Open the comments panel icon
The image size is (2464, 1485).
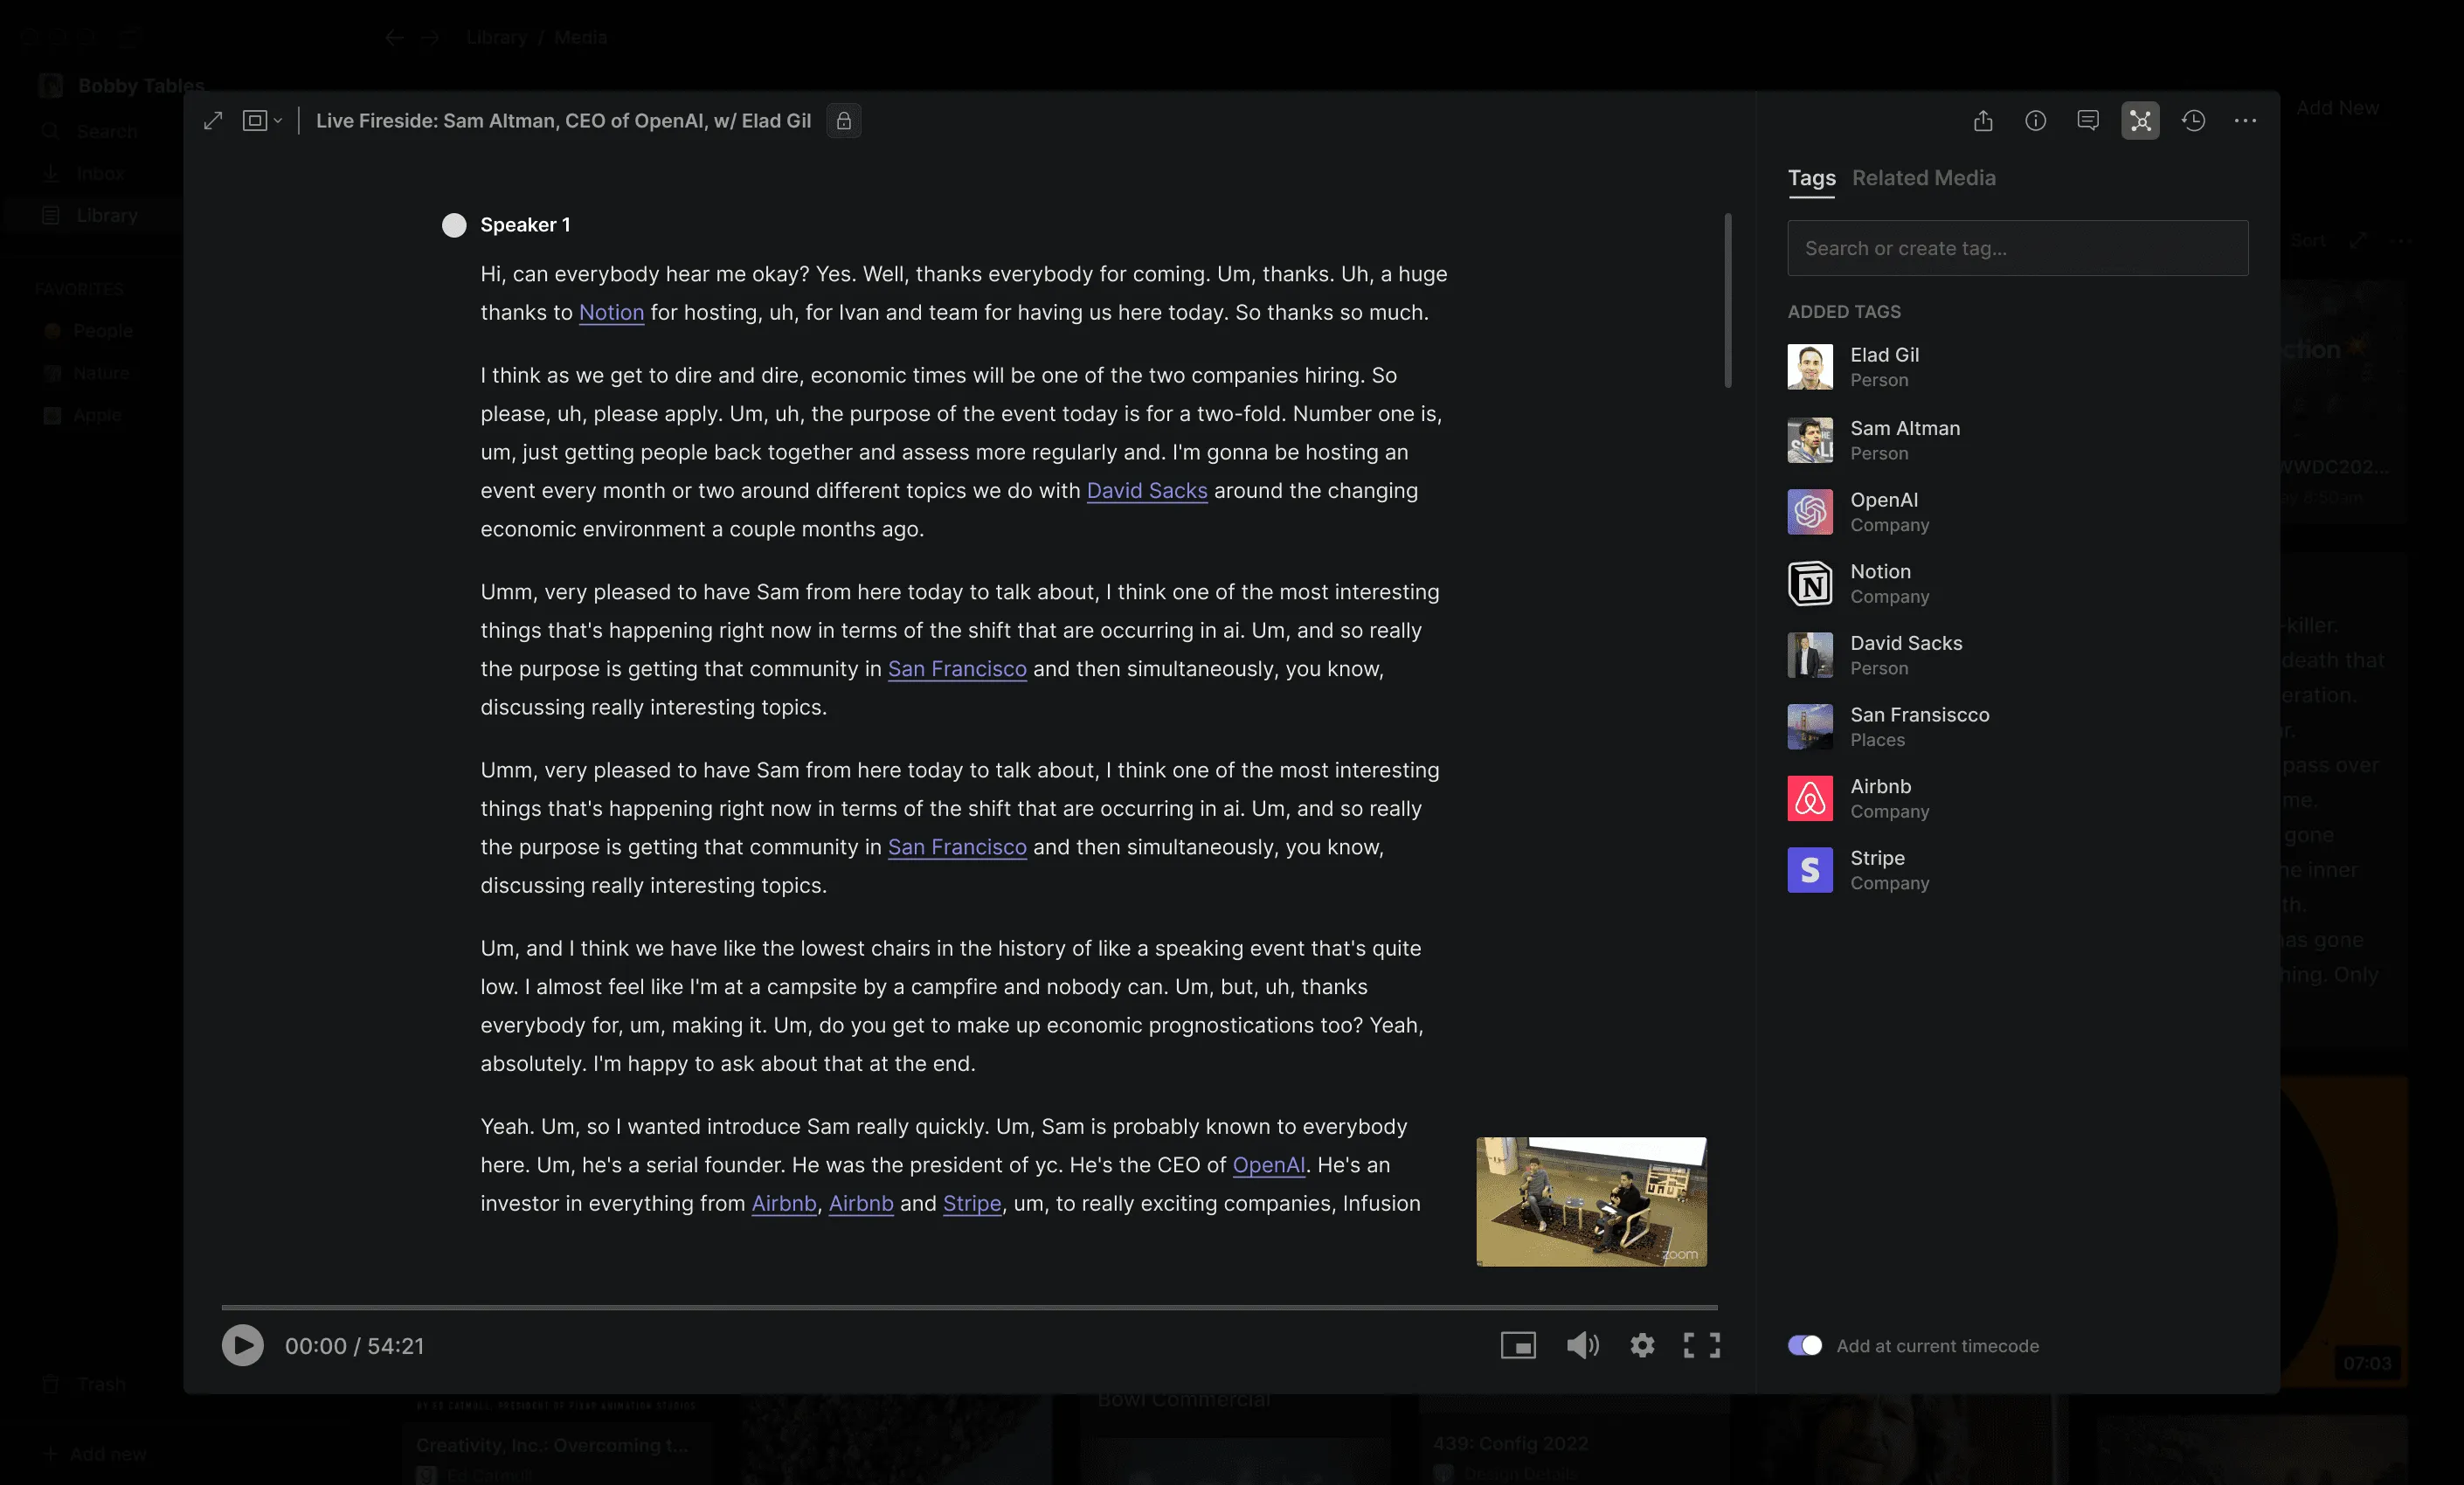tap(2088, 121)
